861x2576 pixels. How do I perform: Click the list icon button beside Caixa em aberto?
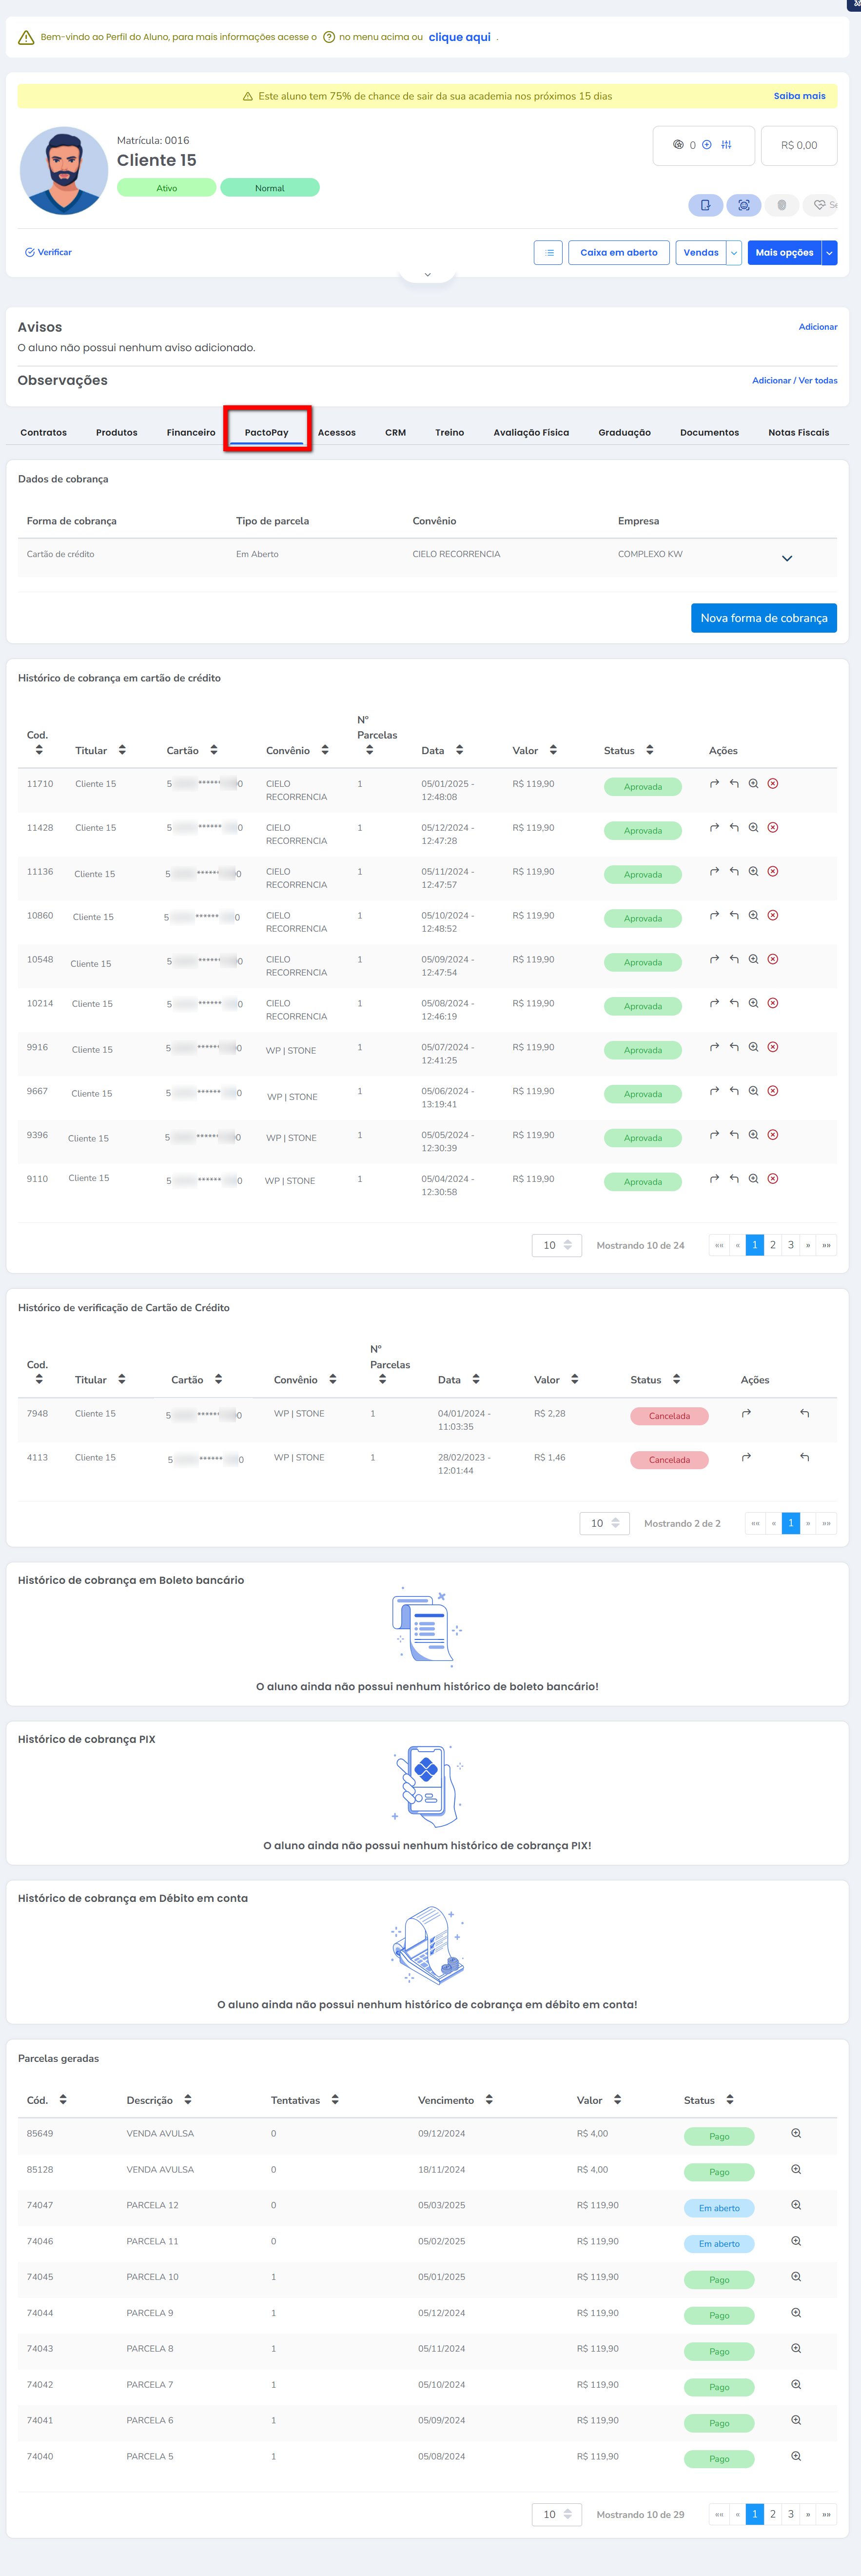tap(548, 253)
